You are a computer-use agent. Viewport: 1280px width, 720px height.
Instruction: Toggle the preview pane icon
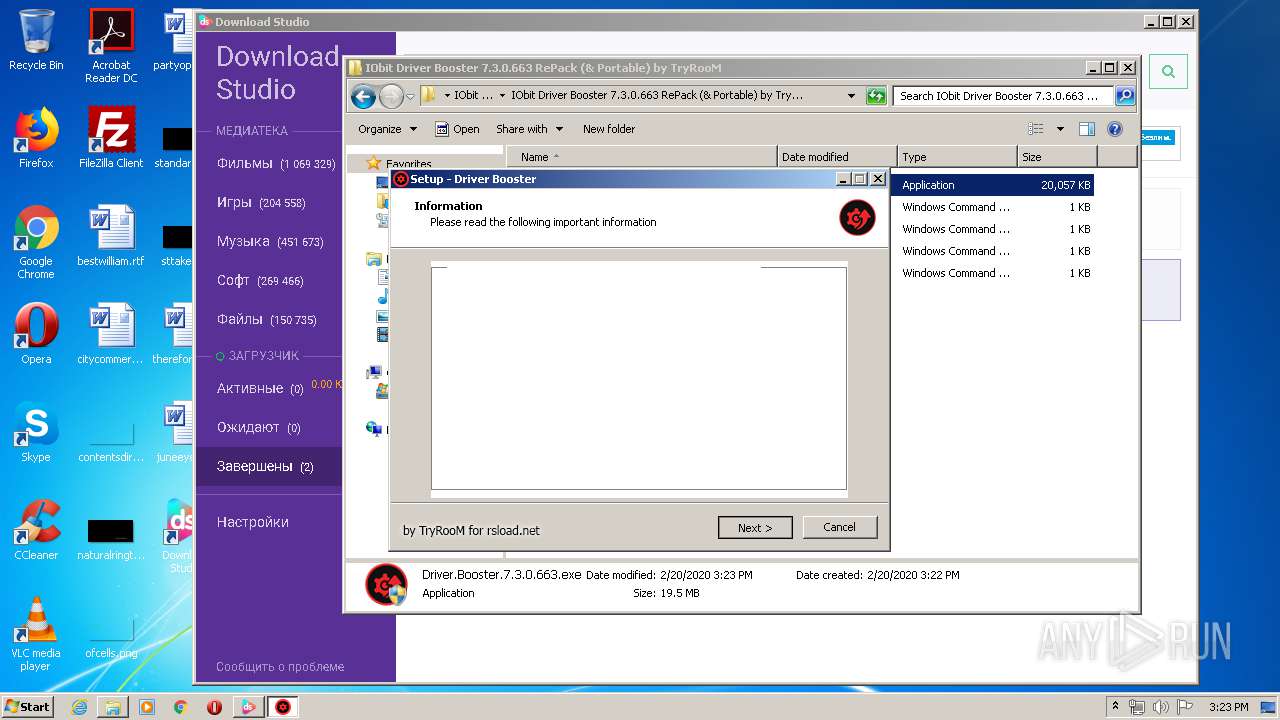click(1087, 129)
